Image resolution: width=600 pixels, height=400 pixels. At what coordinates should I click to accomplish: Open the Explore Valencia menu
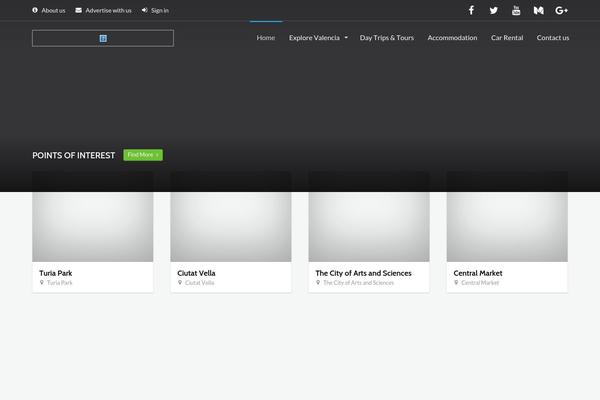tap(314, 38)
